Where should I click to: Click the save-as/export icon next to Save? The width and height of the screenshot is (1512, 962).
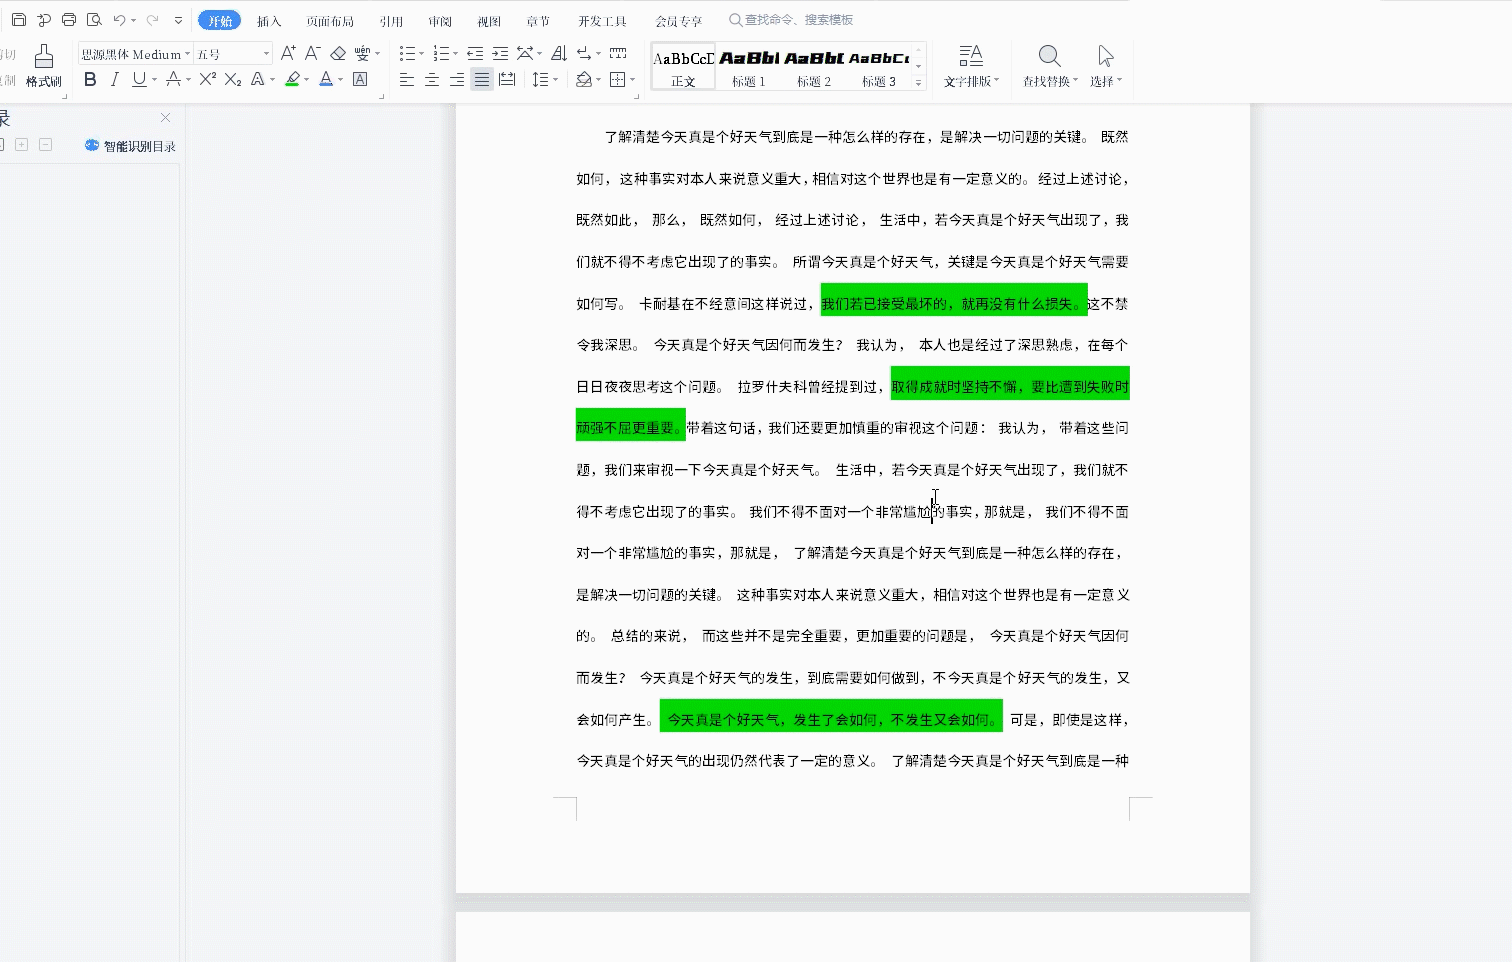click(44, 20)
